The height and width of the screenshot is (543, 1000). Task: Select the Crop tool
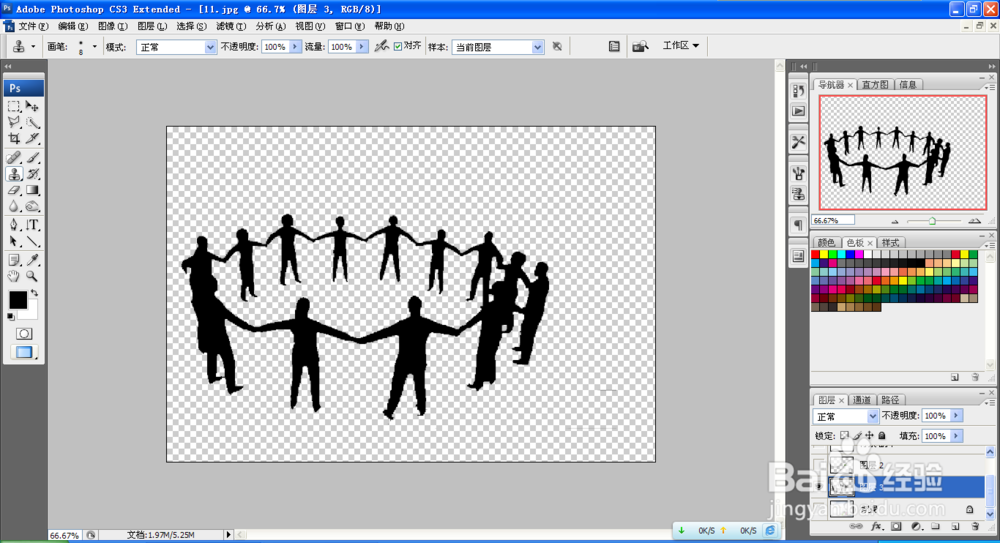pyautogui.click(x=14, y=138)
